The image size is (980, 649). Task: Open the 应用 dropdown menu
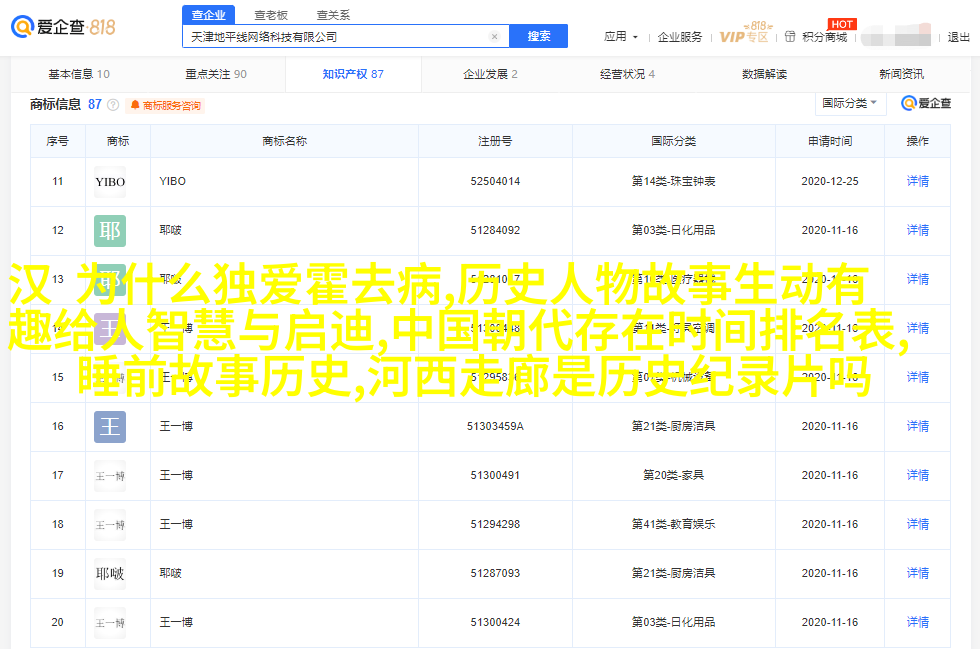tap(621, 37)
